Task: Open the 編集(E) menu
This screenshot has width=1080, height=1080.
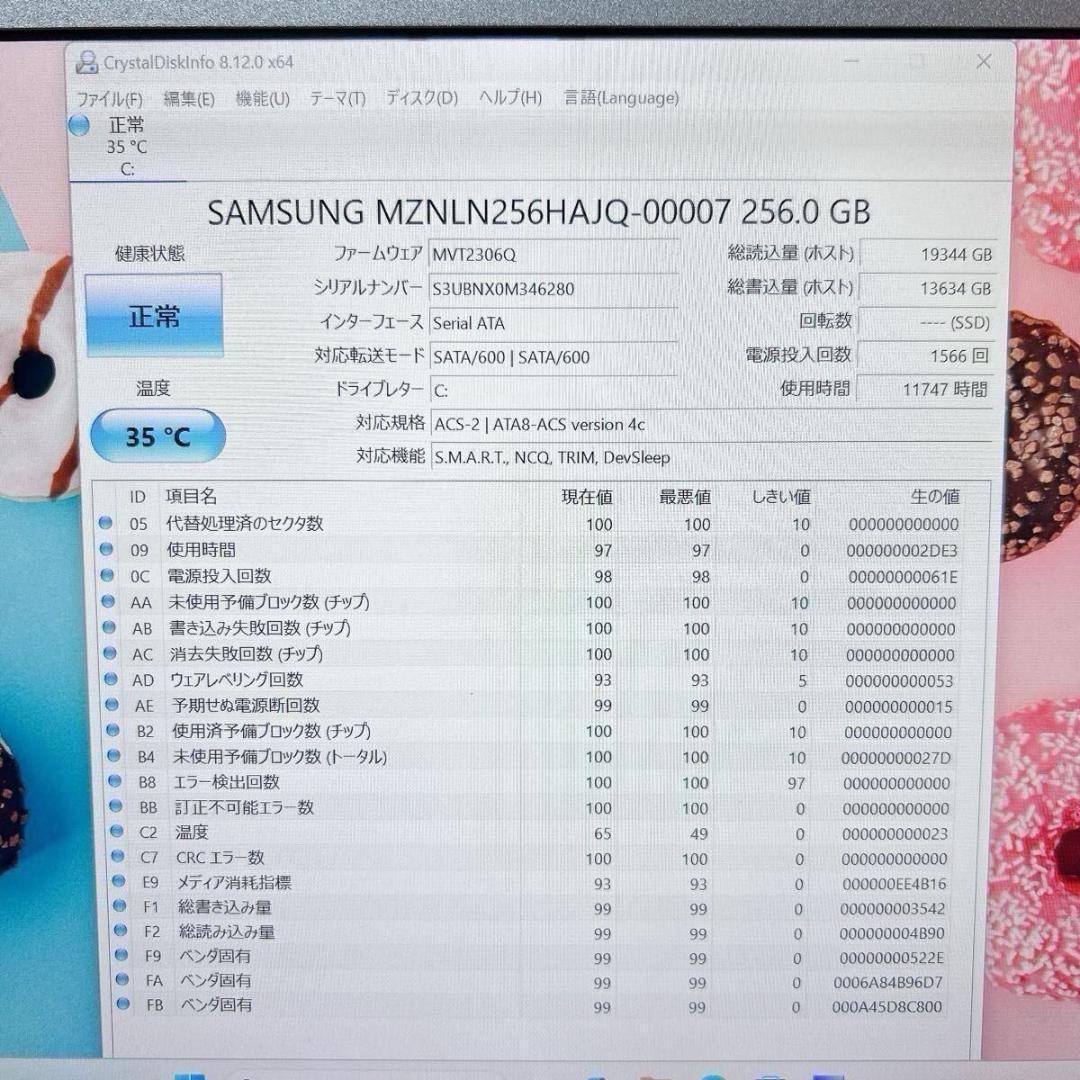Action: pos(186,98)
